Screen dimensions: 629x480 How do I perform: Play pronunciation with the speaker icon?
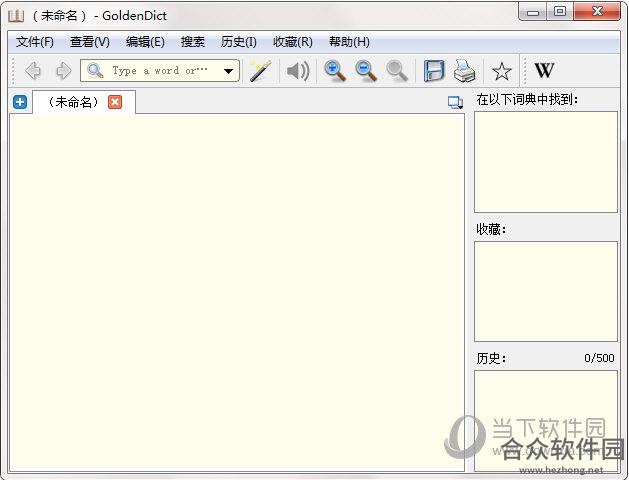(x=298, y=71)
